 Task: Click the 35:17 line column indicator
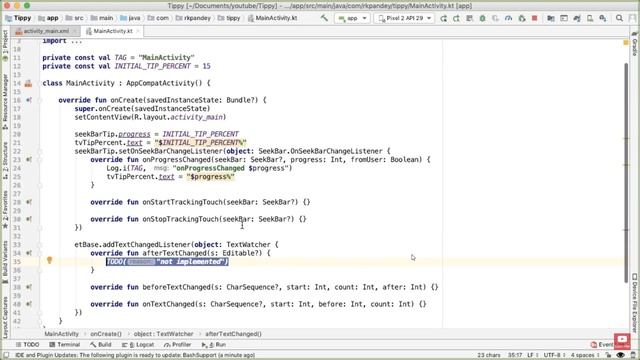[x=515, y=356]
